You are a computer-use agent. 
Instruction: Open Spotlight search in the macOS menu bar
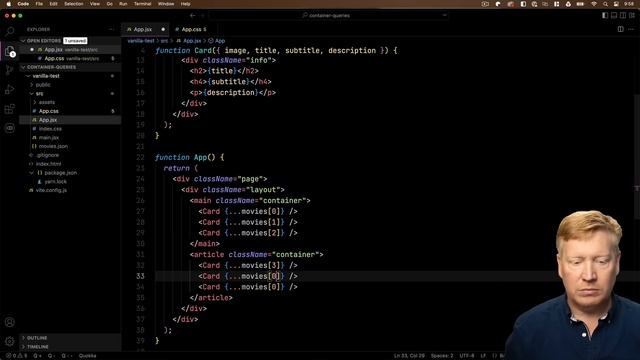[605, 4]
